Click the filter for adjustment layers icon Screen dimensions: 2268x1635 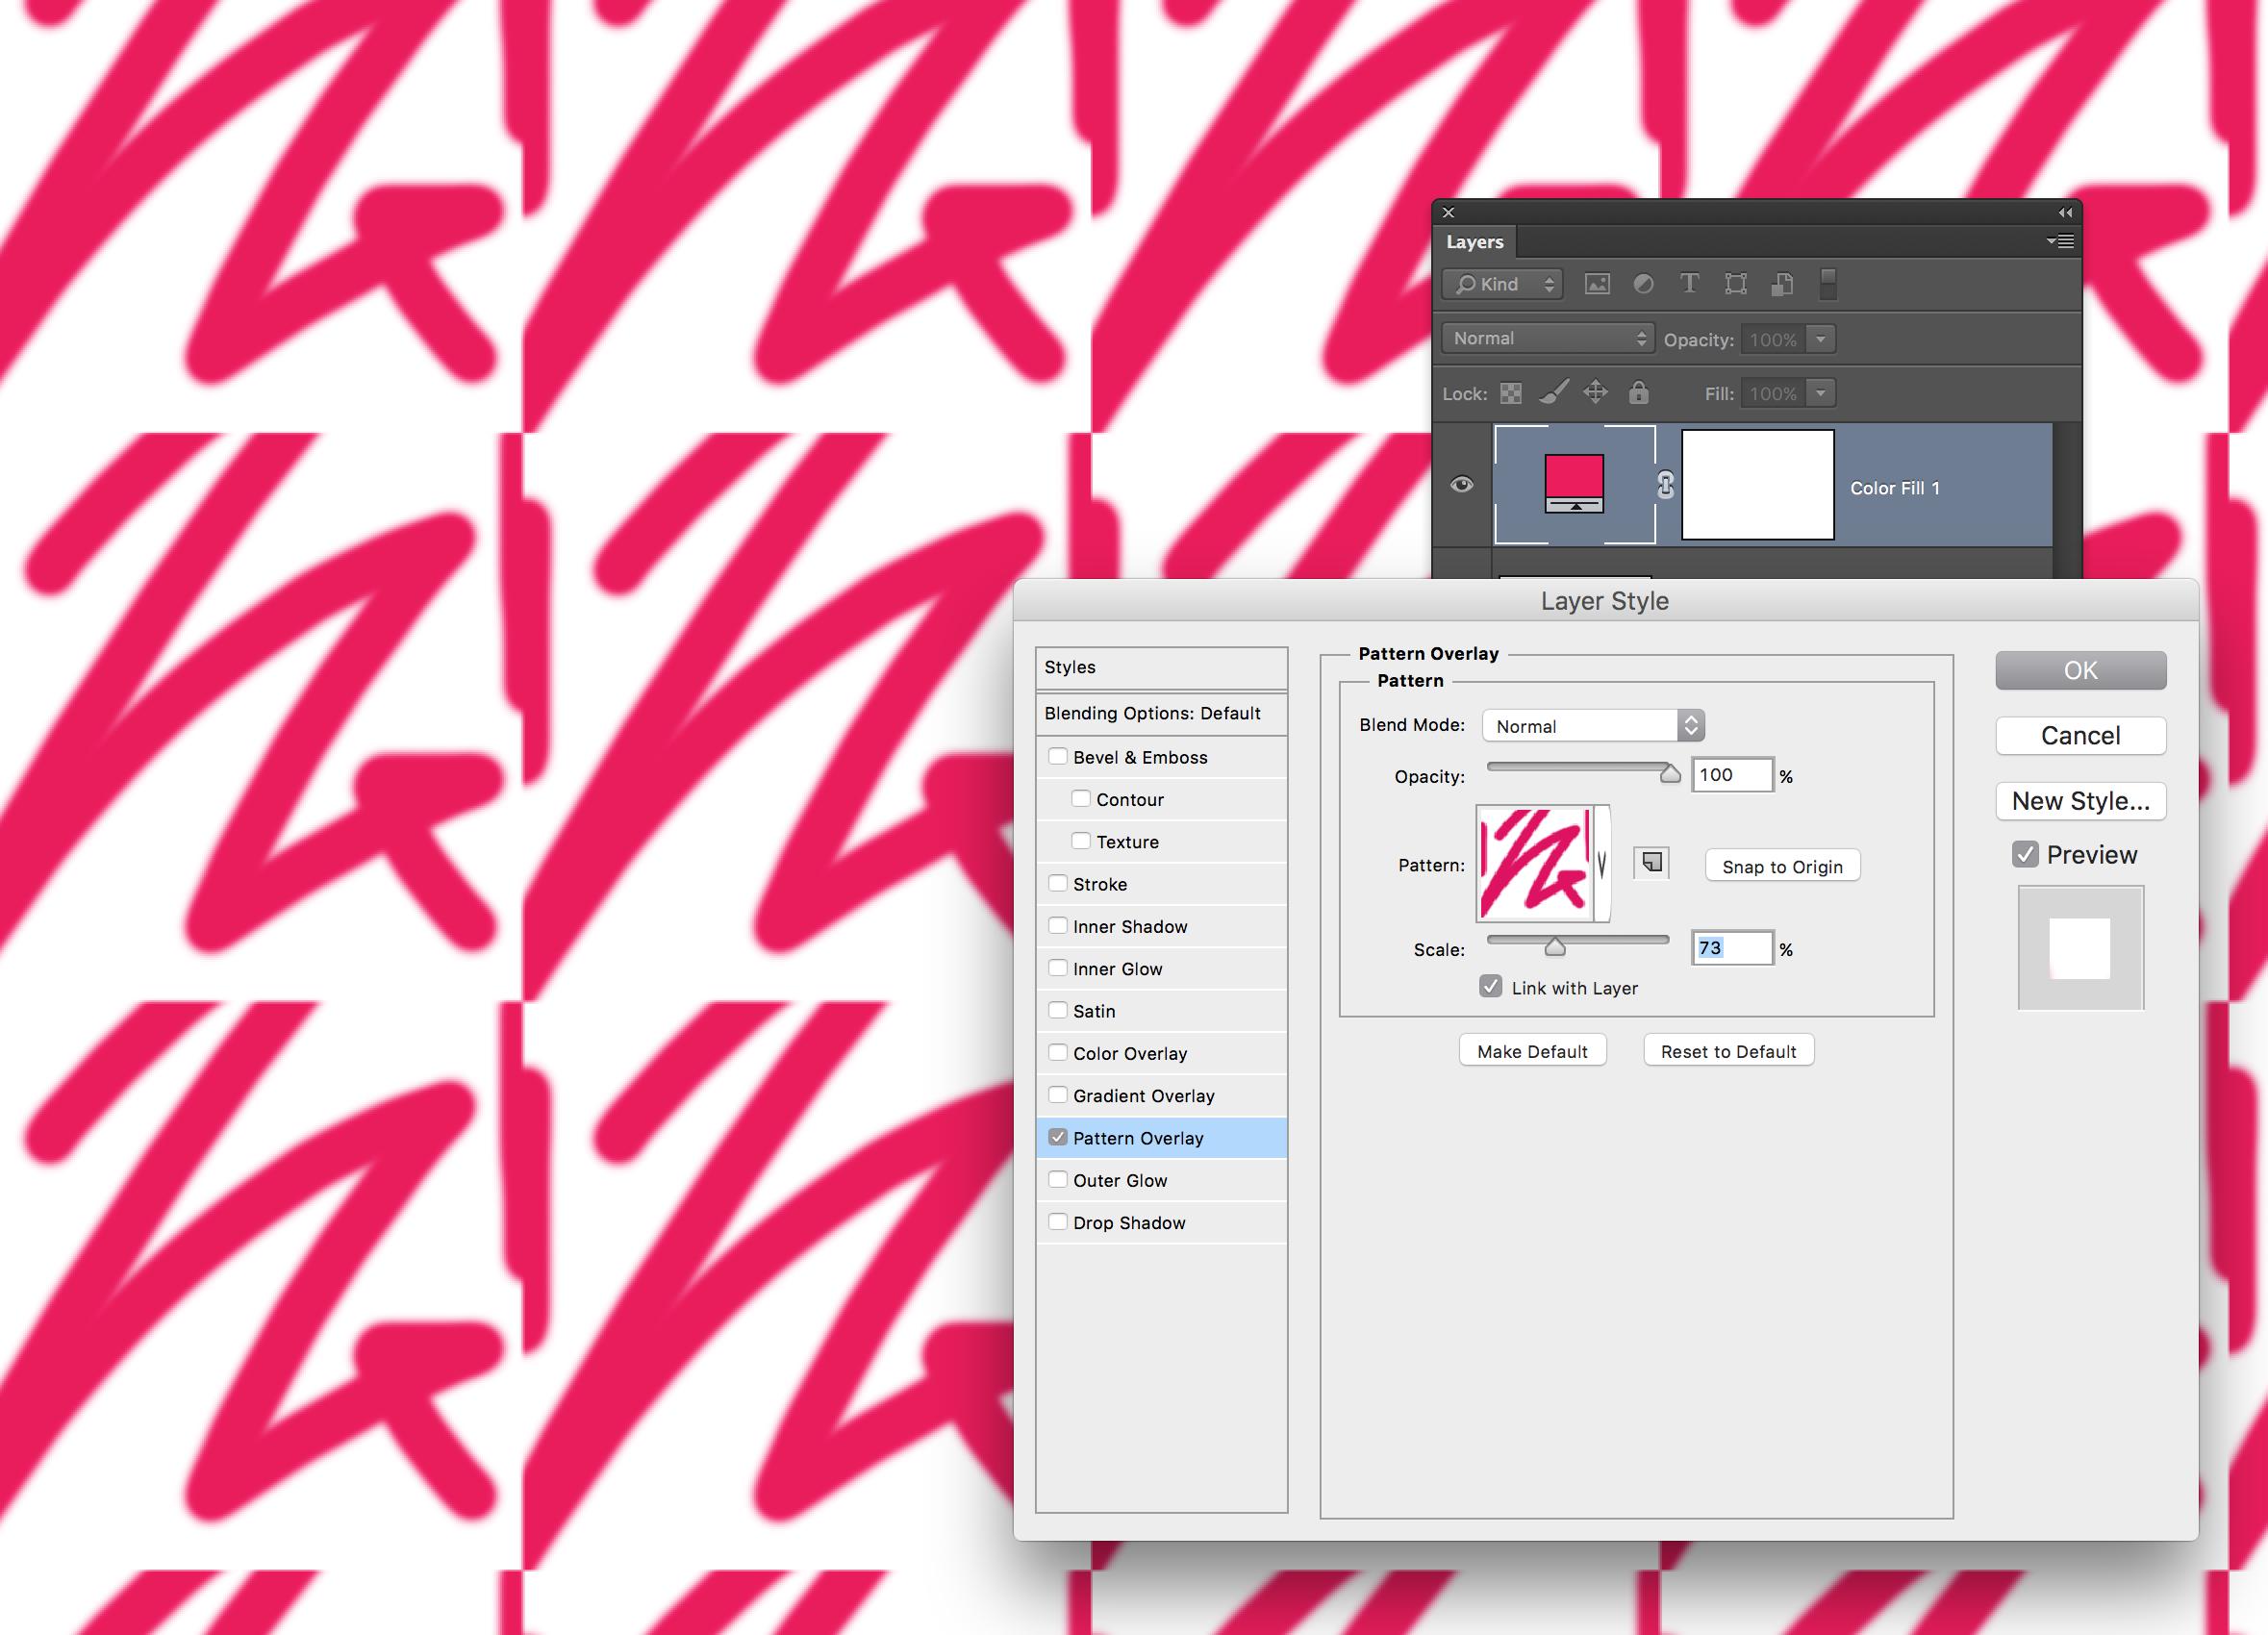click(x=1643, y=284)
